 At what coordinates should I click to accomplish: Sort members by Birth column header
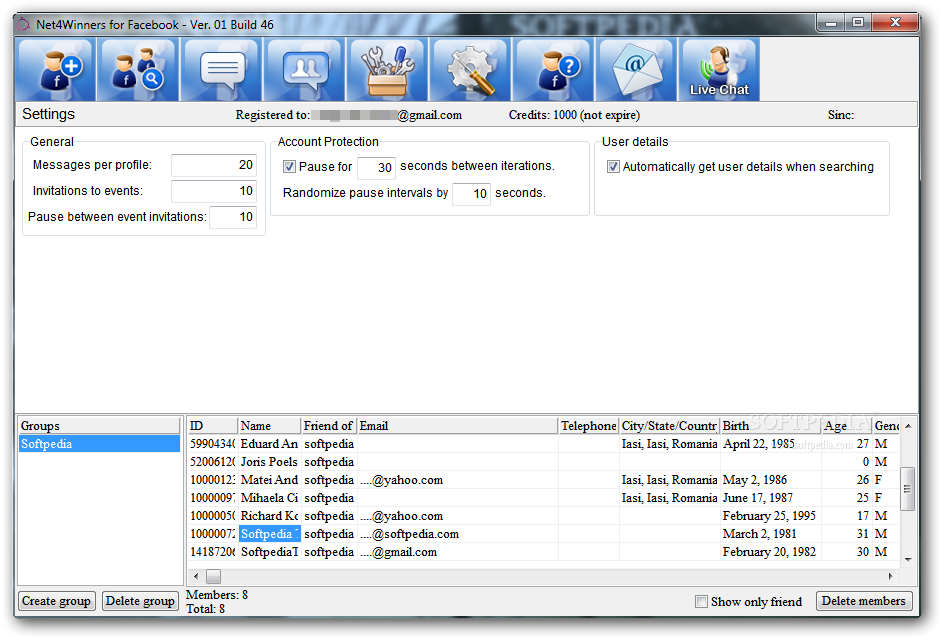770,426
